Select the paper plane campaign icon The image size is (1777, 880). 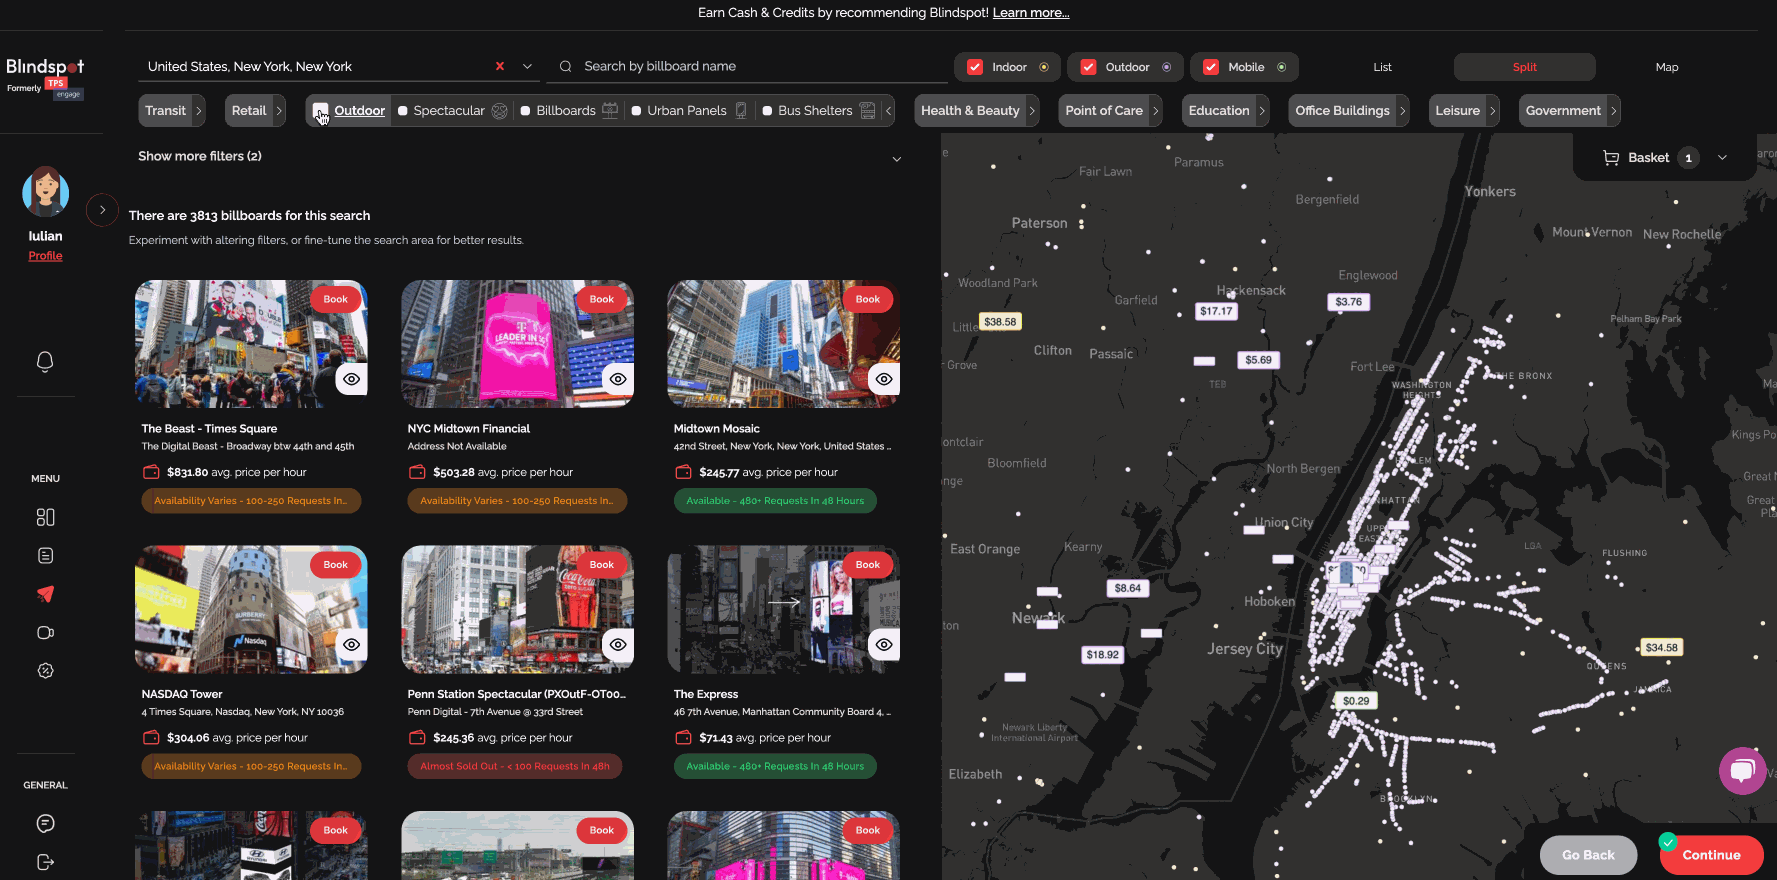(45, 594)
